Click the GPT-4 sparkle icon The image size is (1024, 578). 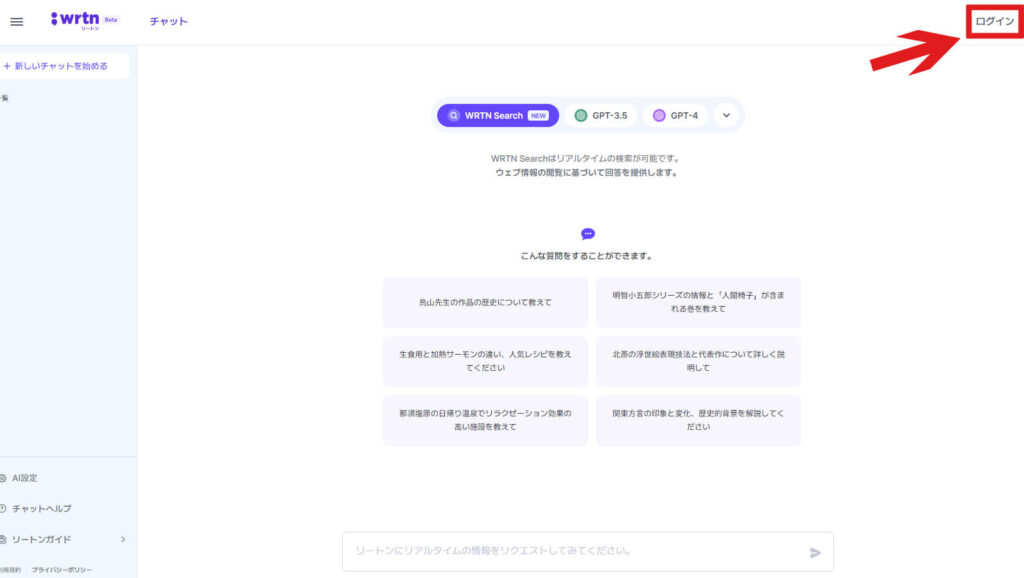click(657, 115)
